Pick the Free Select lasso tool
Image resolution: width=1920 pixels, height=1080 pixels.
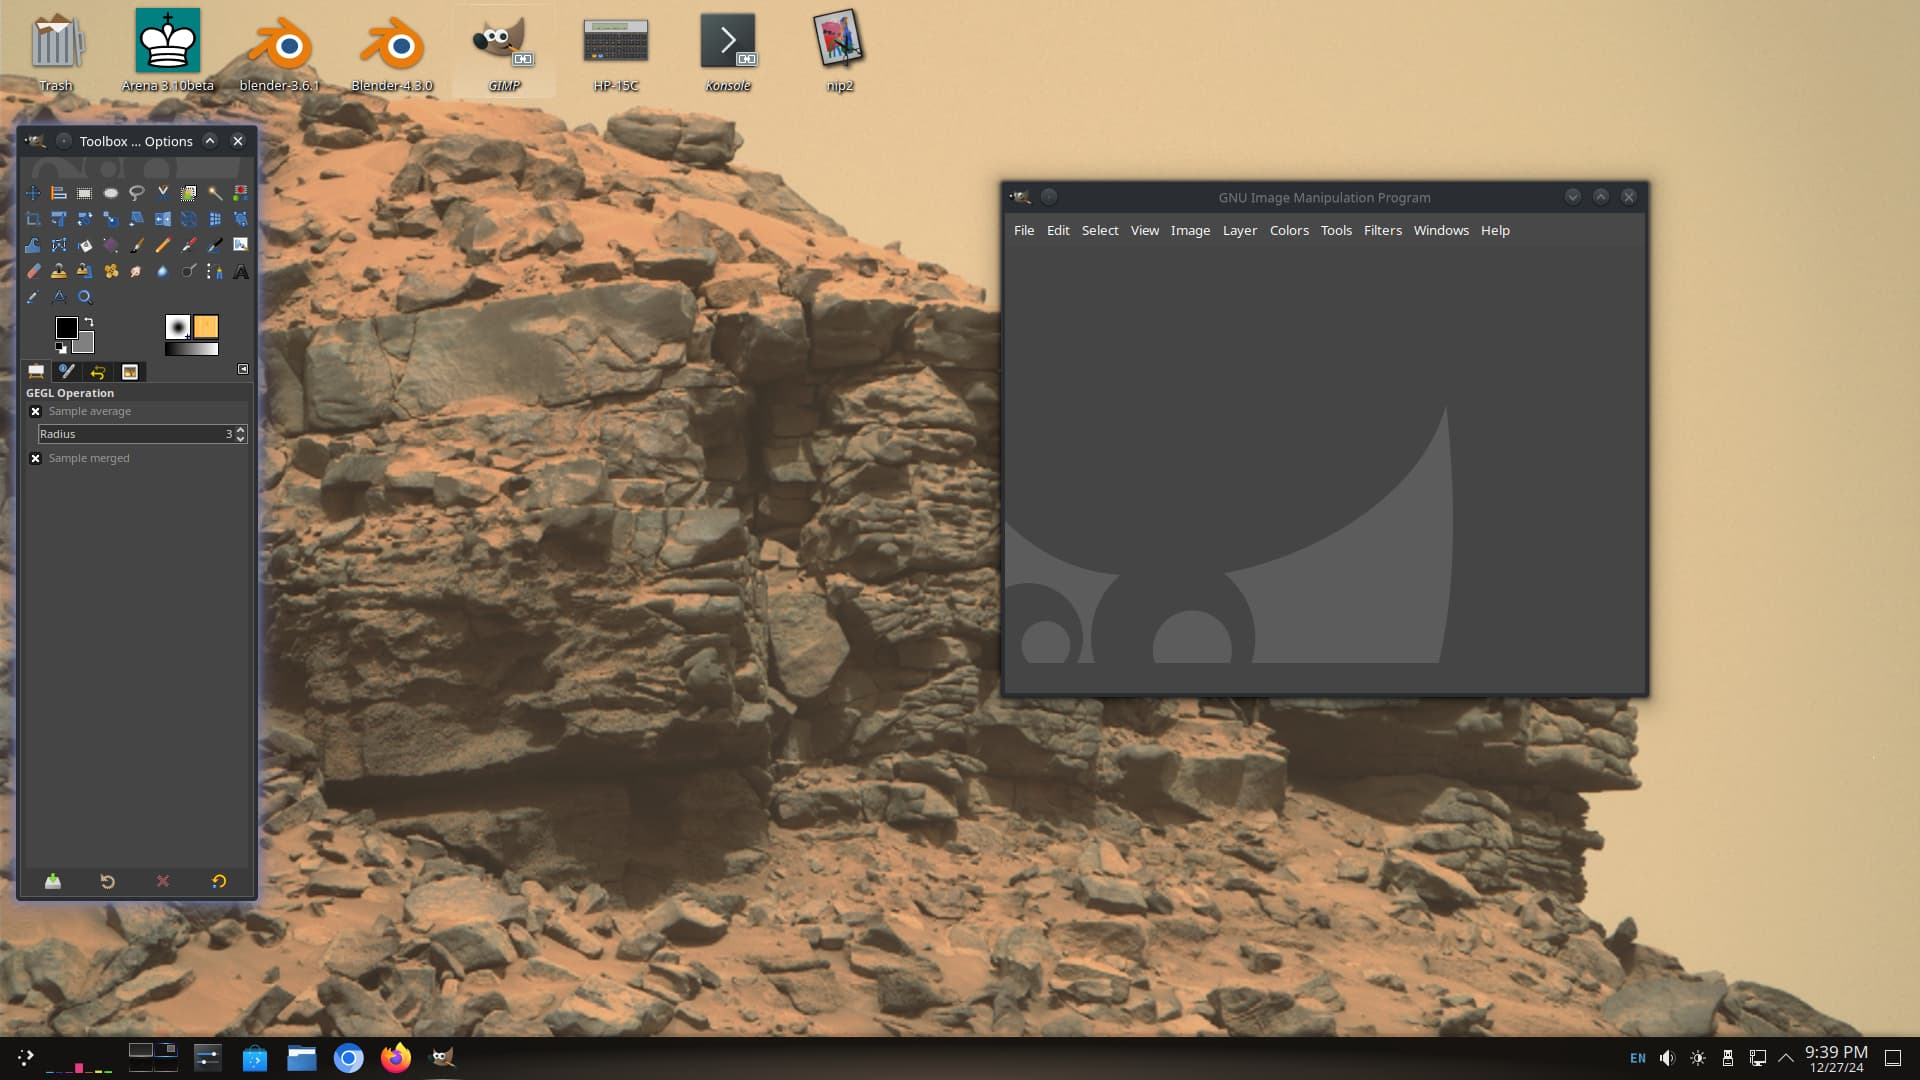click(137, 193)
